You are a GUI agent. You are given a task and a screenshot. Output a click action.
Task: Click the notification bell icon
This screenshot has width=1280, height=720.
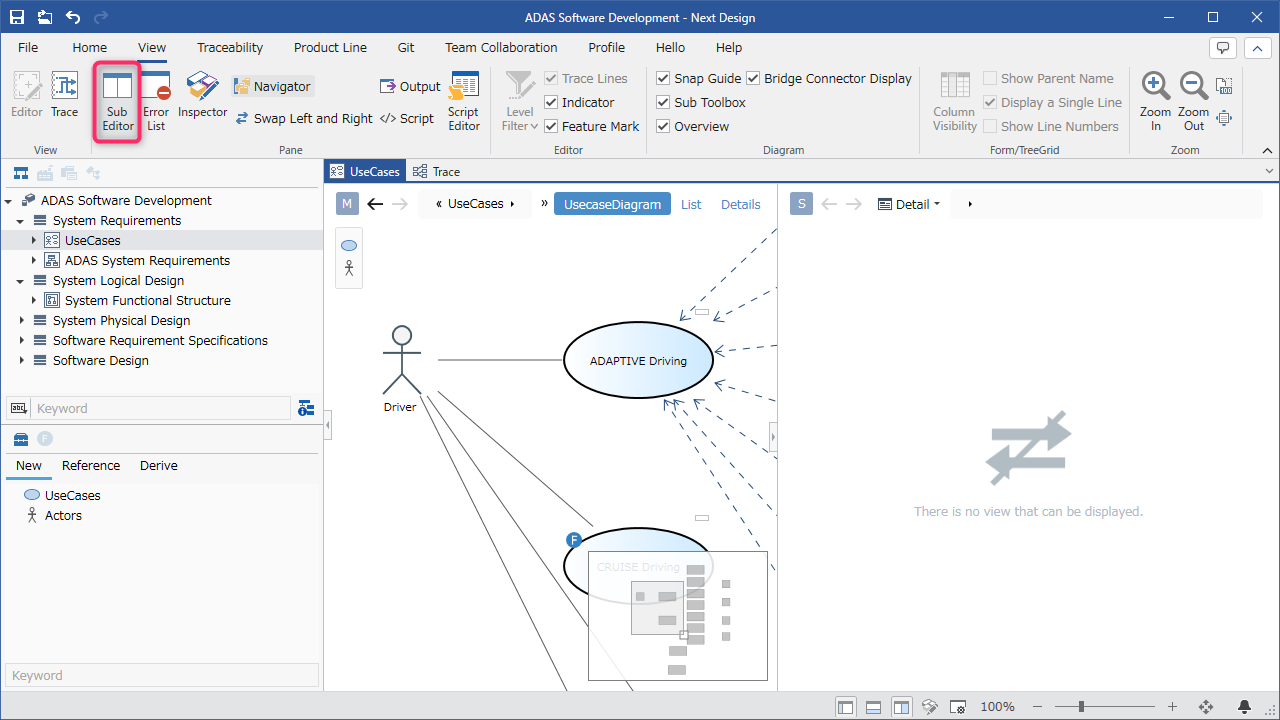point(1245,706)
